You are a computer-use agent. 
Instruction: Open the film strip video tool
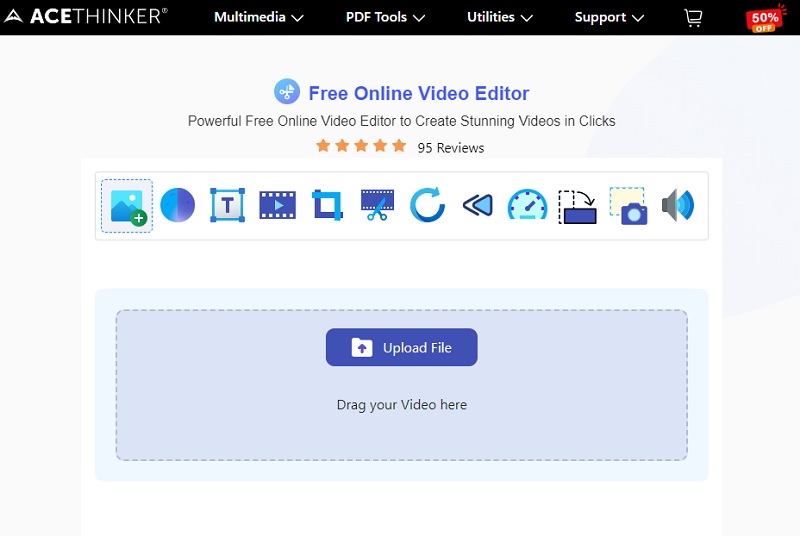[x=278, y=205]
